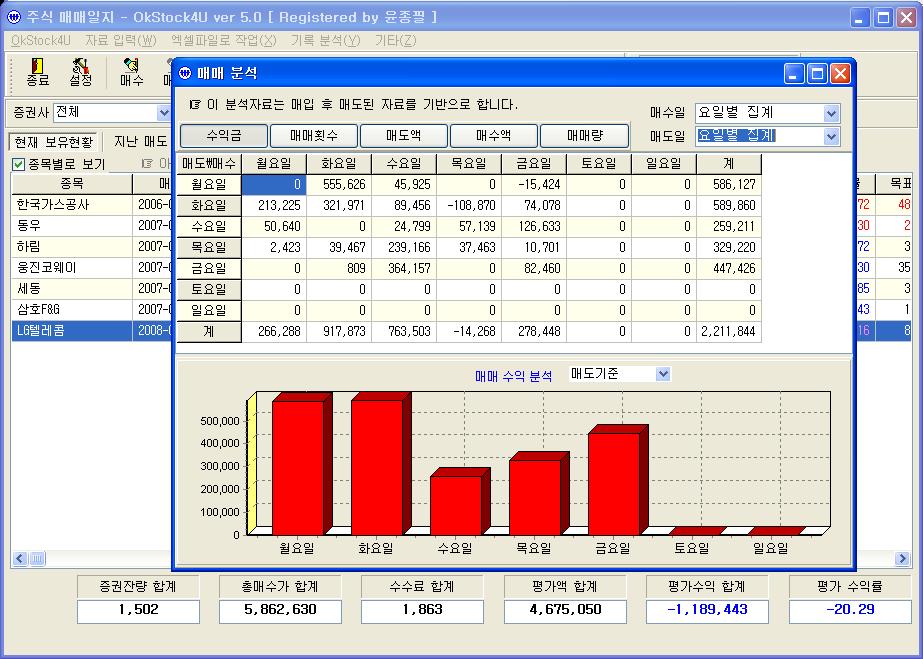The height and width of the screenshot is (659, 923).
Task: Click the 종목 column header
Action: [72, 184]
